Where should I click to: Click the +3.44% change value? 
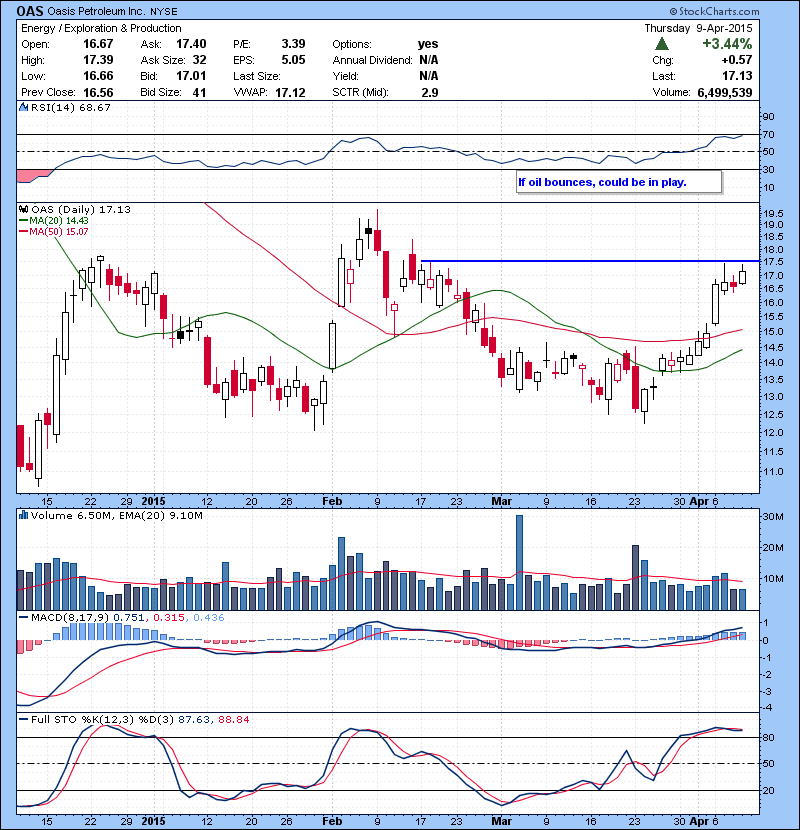click(x=727, y=43)
